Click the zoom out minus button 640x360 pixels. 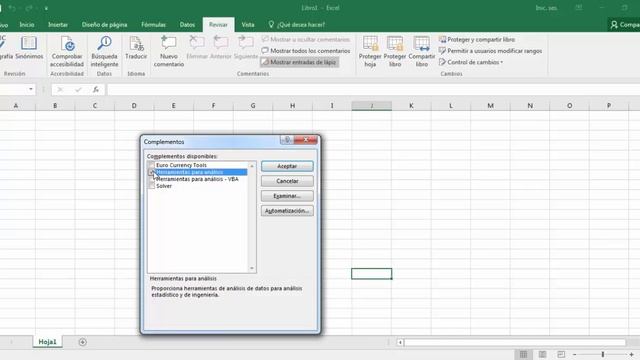574,355
